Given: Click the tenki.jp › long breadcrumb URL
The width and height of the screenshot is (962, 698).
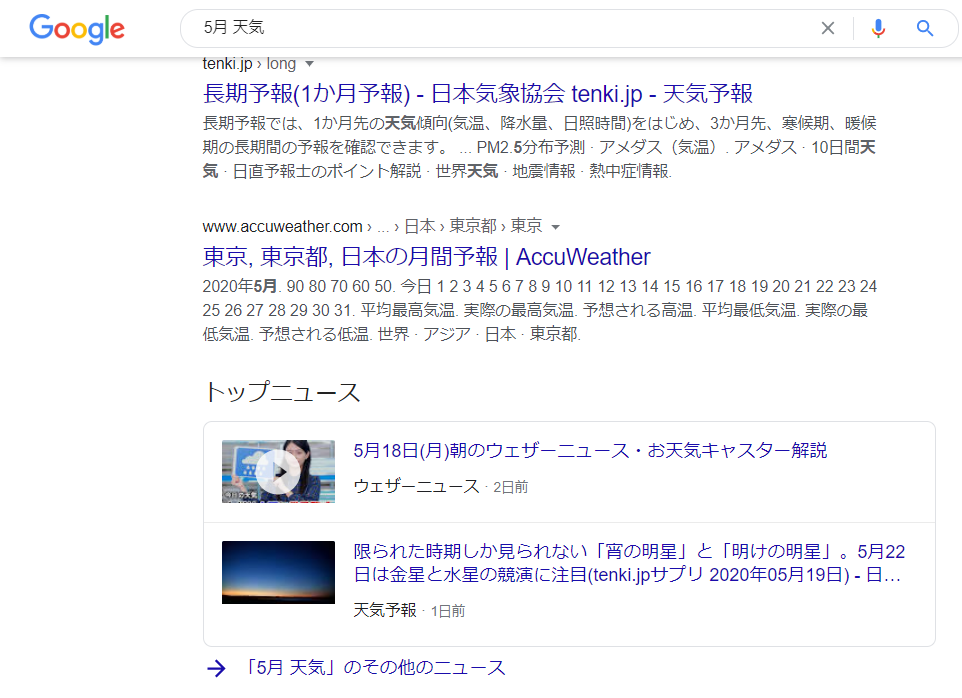Looking at the screenshot, I should (x=249, y=64).
